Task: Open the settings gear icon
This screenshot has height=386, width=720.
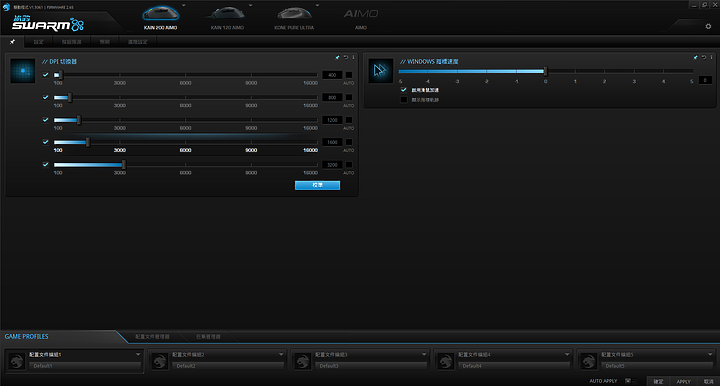Action: pos(708,27)
